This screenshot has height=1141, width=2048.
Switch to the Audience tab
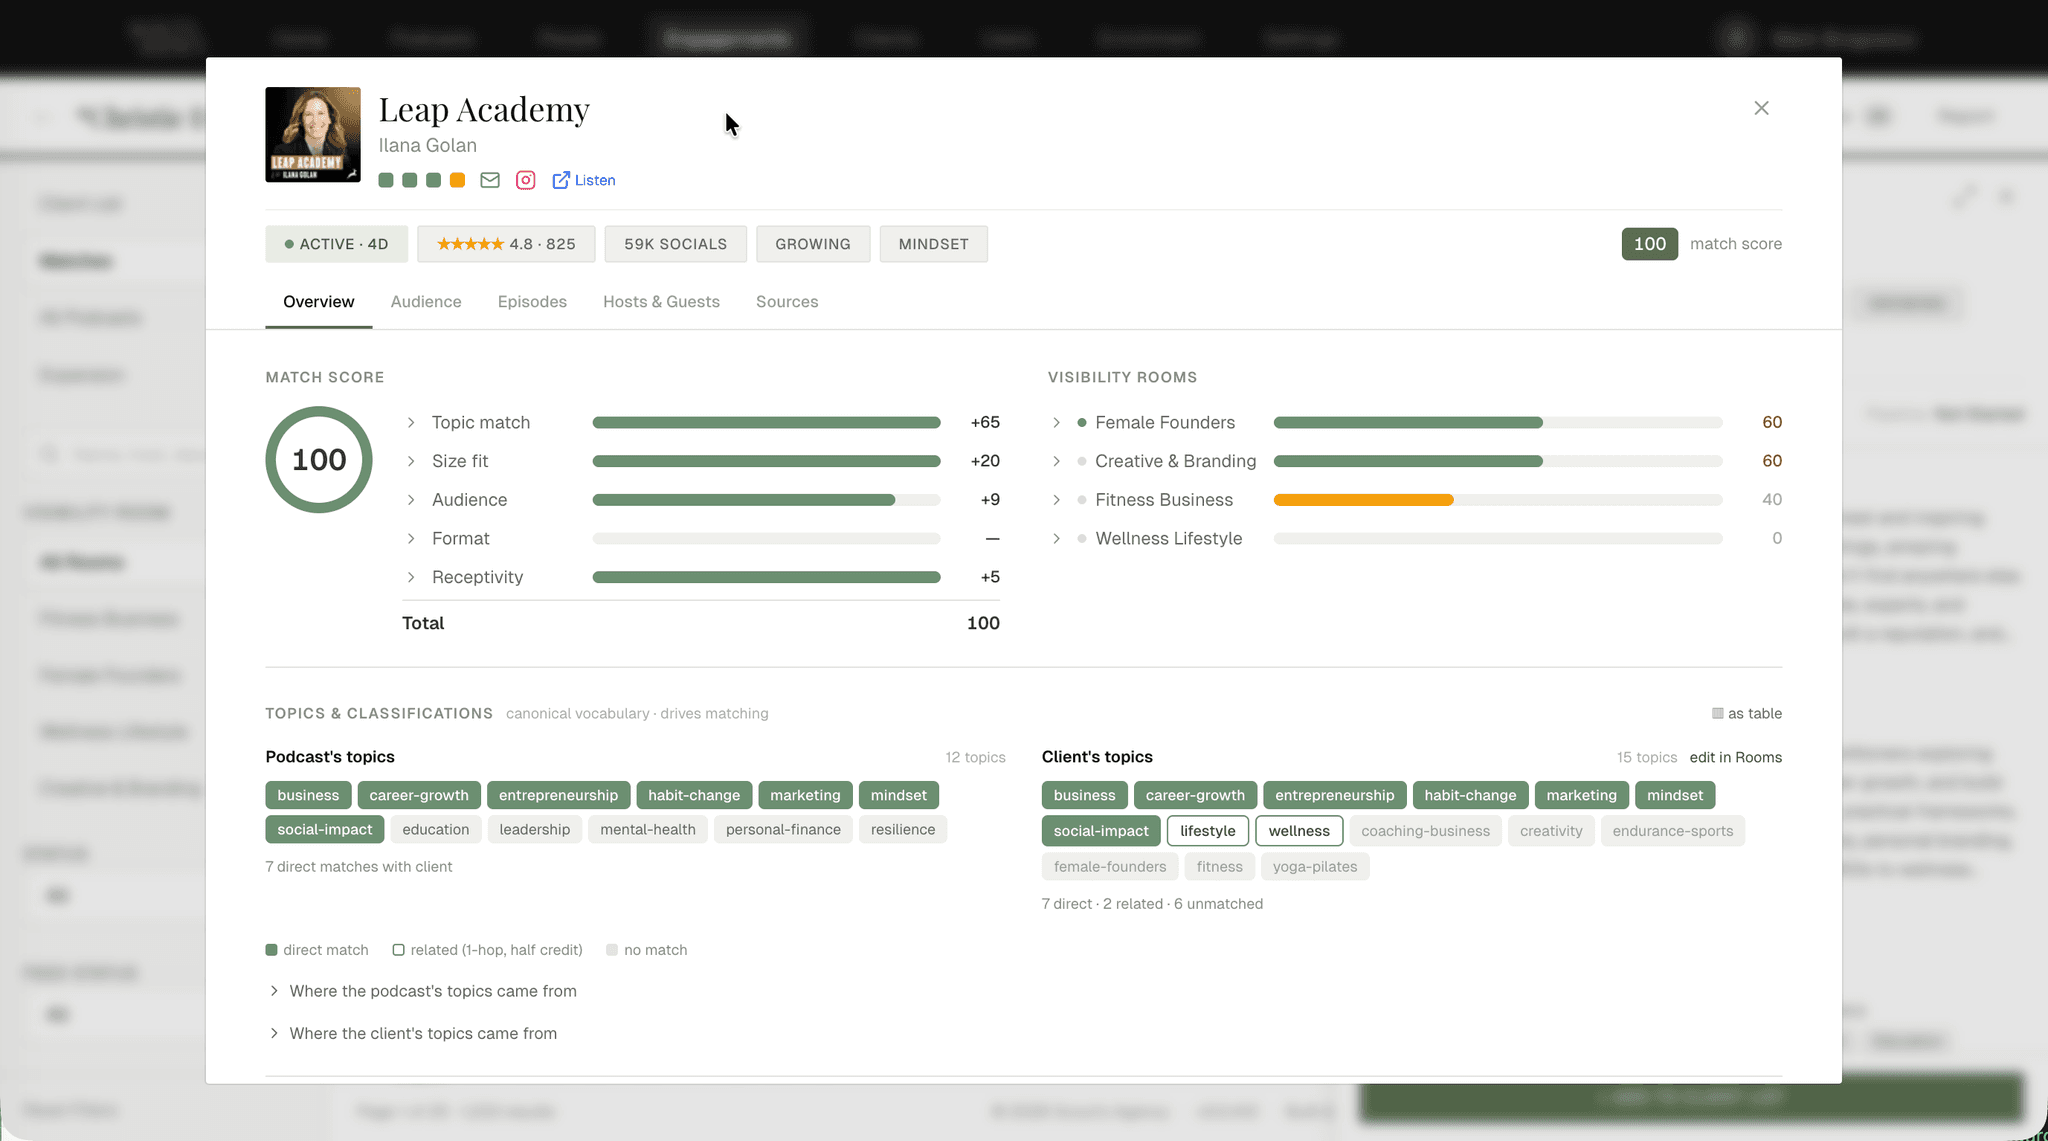[x=426, y=302]
